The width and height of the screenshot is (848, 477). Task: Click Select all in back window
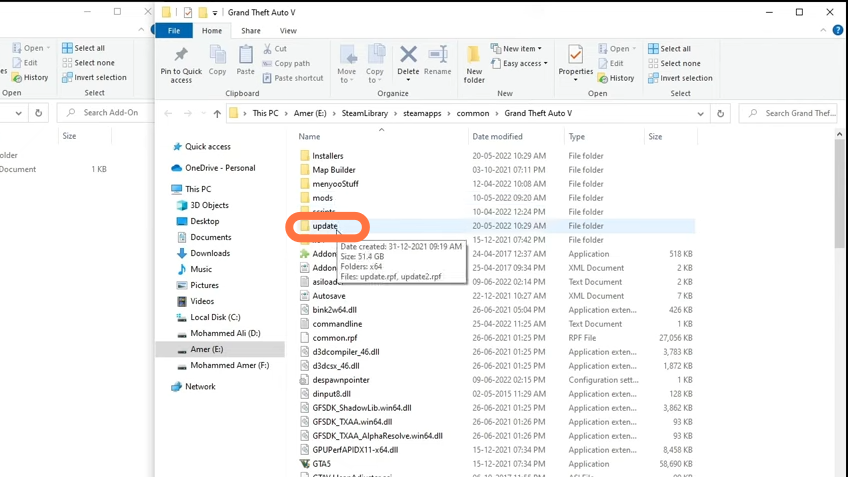point(83,48)
